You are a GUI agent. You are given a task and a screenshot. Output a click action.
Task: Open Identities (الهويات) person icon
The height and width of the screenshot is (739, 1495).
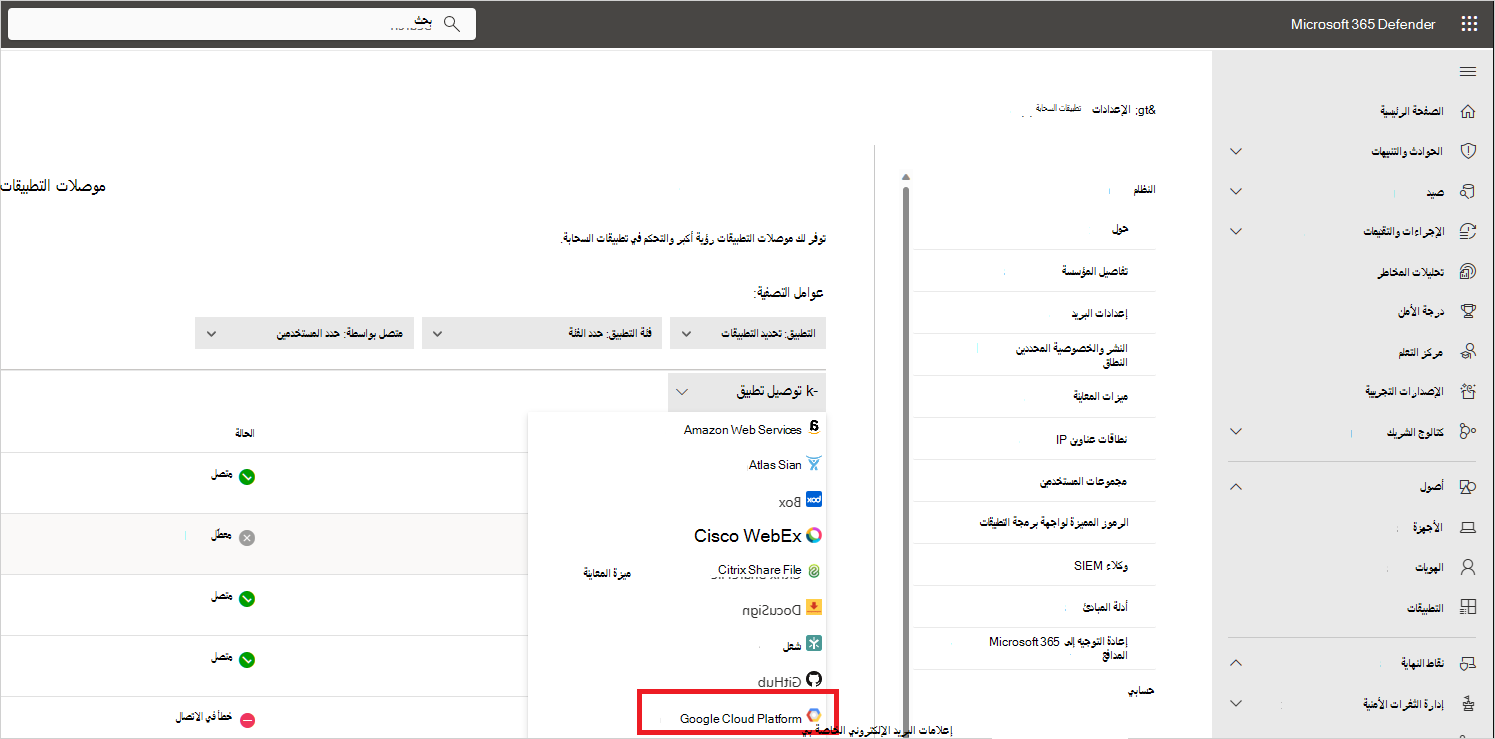click(1468, 567)
